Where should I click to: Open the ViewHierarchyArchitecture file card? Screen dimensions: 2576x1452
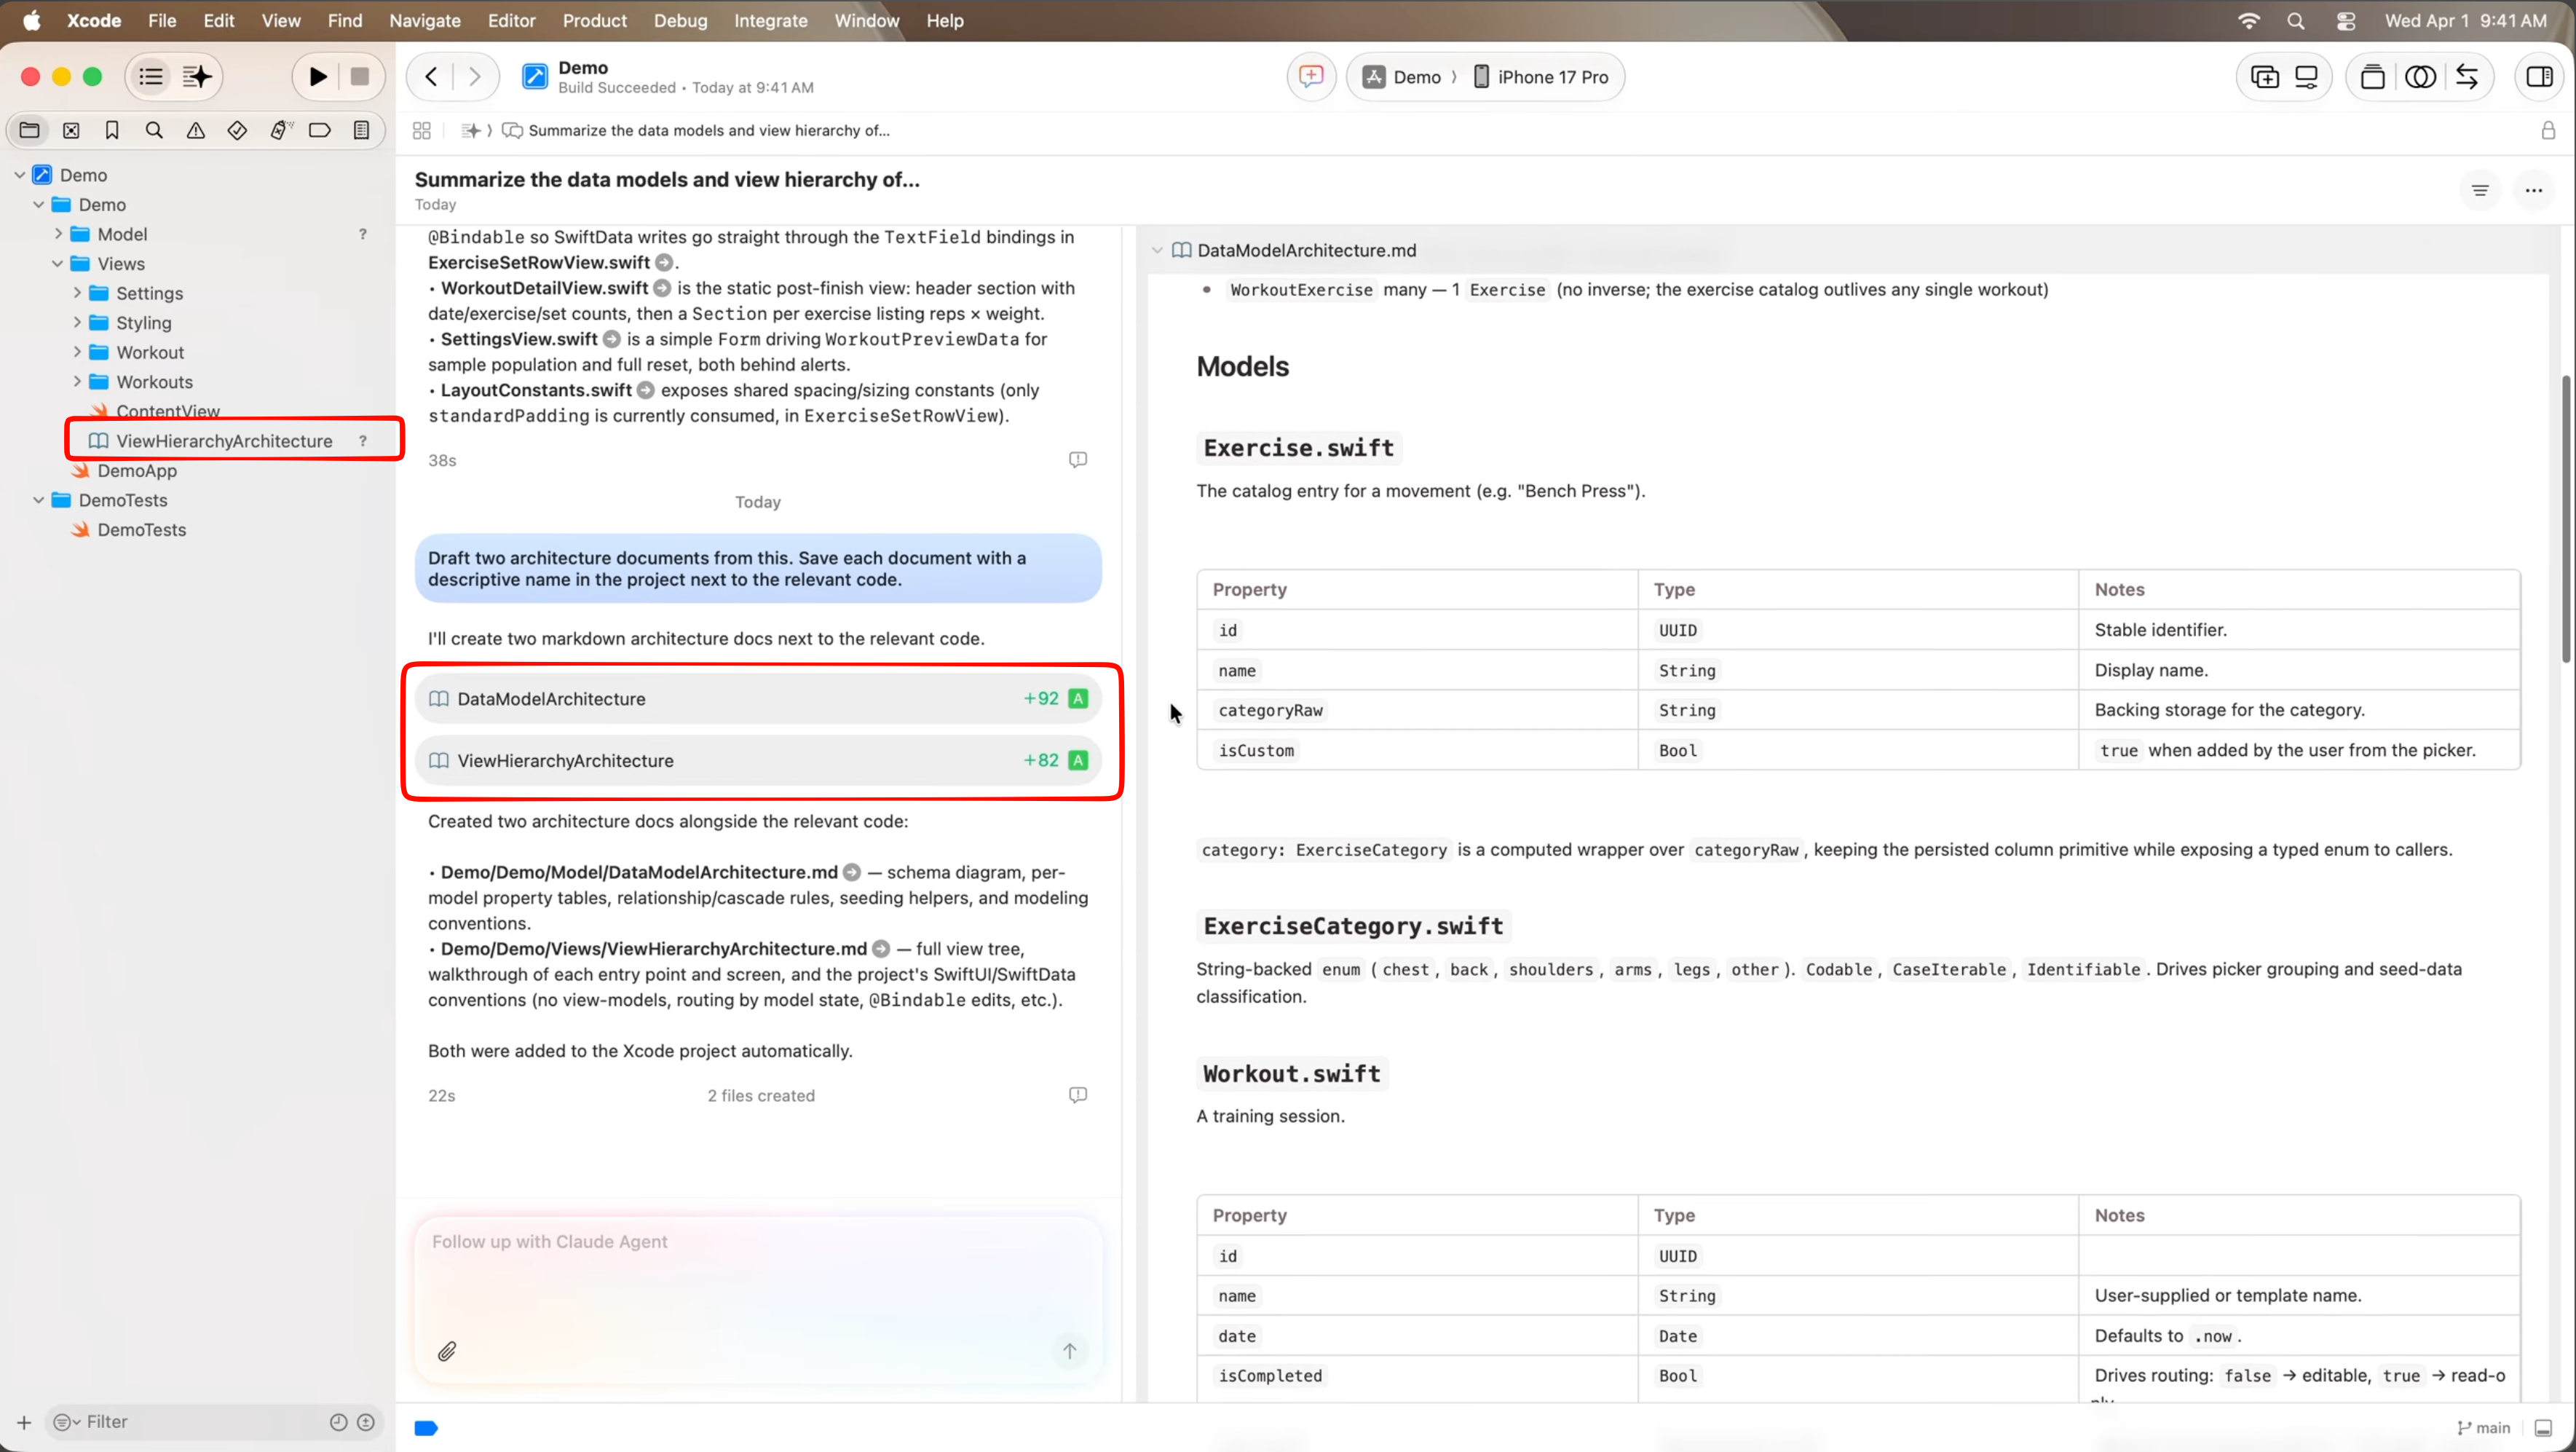tap(758, 761)
